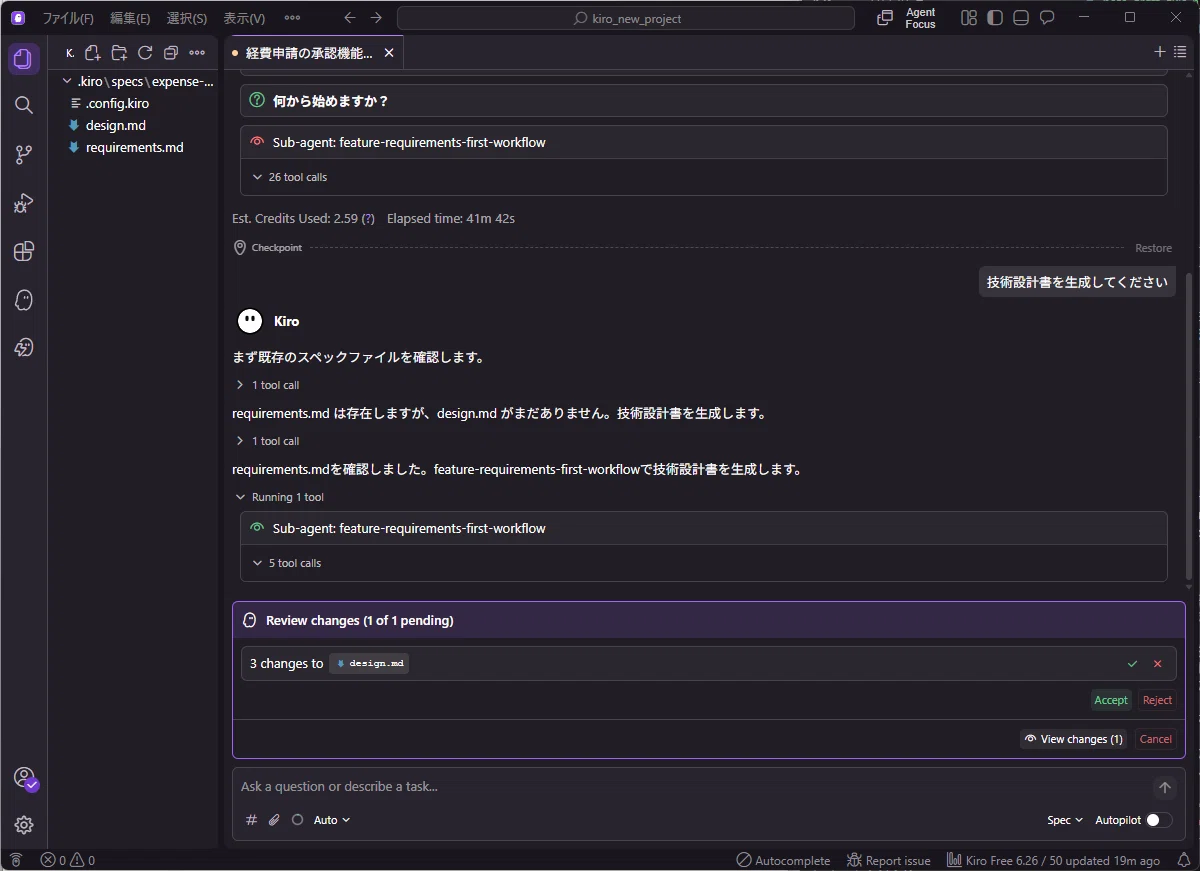The image size is (1200, 871).
Task: Click Restore on the Checkpoint line
Action: pos(1153,248)
